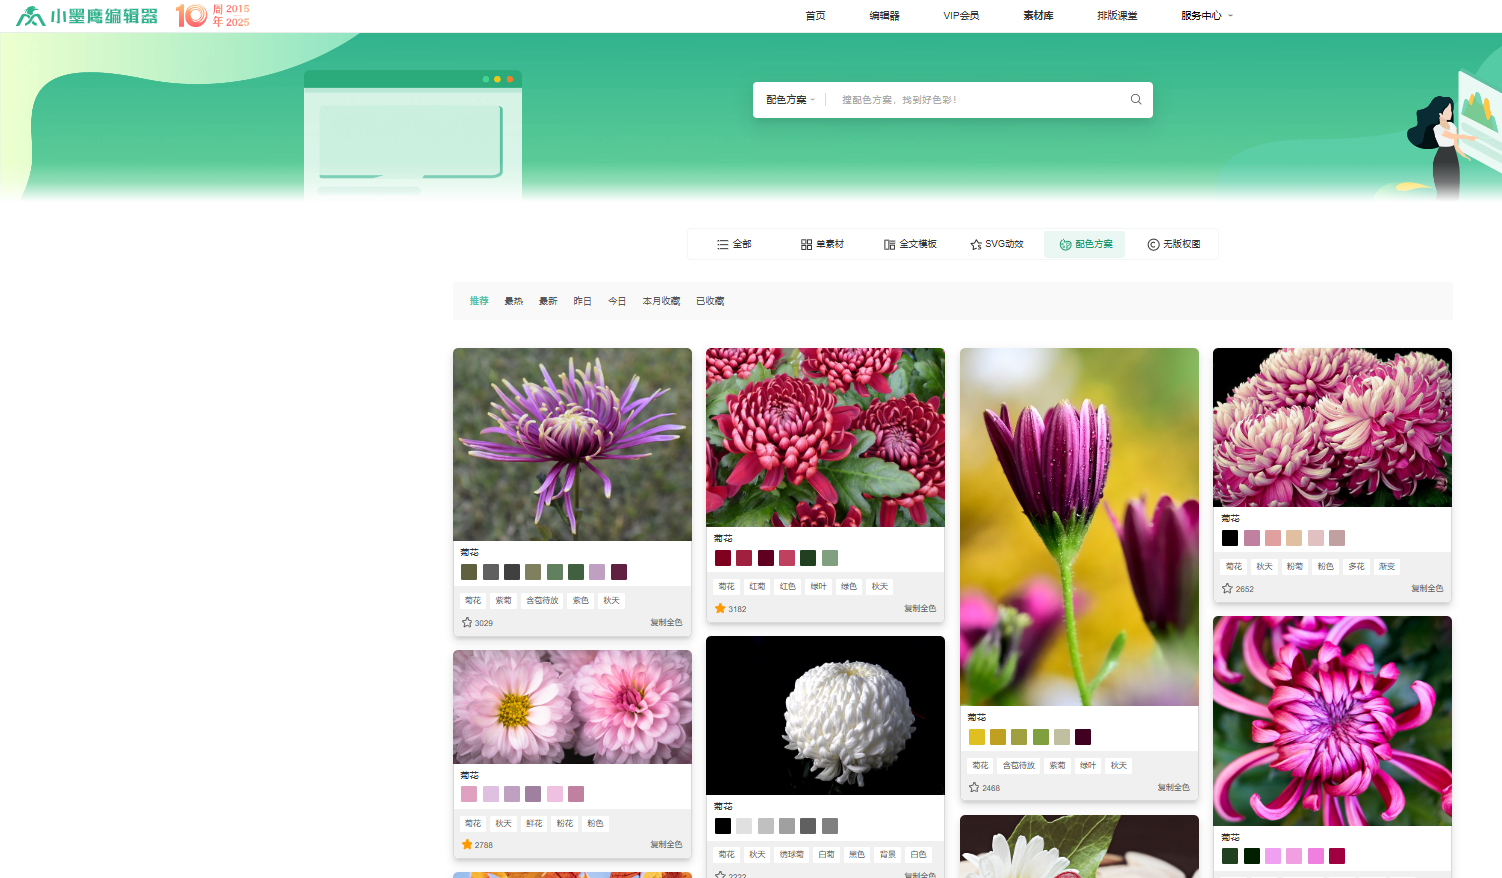
Task: Pick the black swatch under white chrysanthemum
Action: pos(723,826)
